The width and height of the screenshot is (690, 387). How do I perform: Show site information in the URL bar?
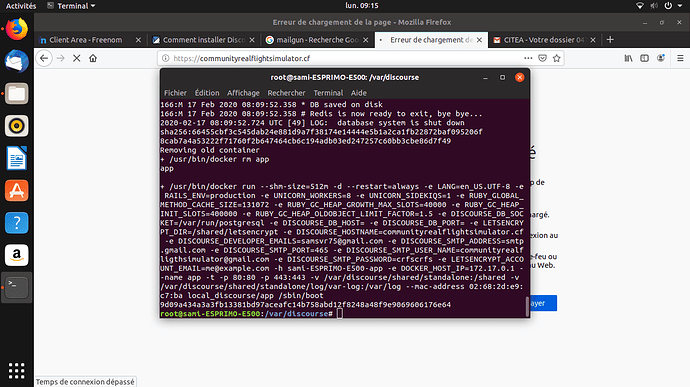[165, 58]
